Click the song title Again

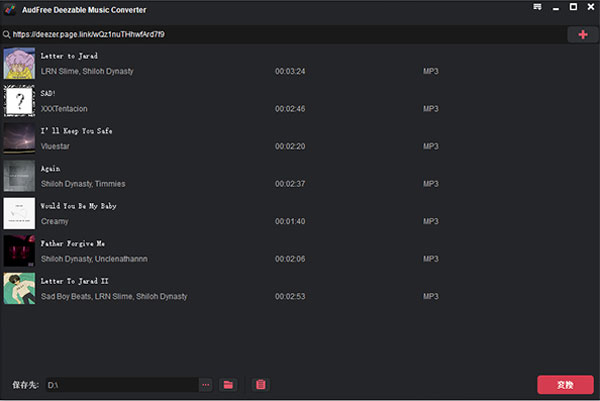click(51, 169)
